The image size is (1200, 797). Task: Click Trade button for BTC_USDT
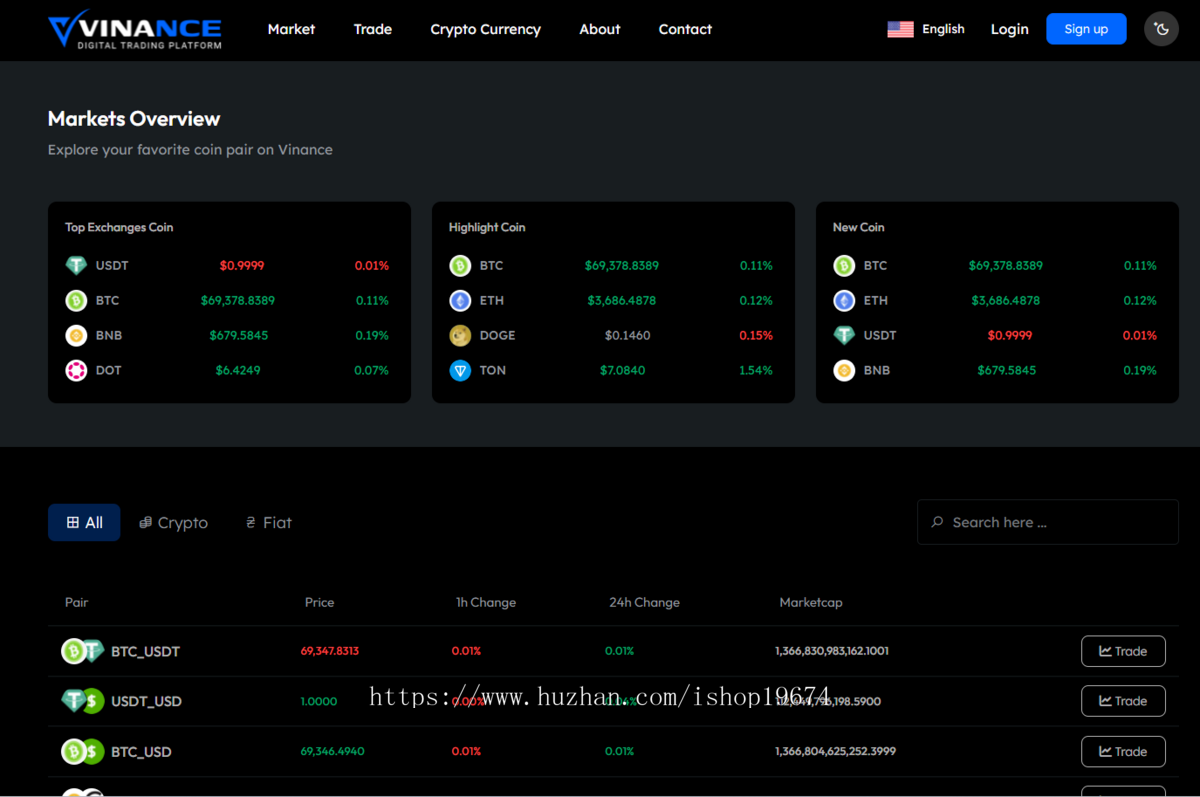[x=1123, y=651]
